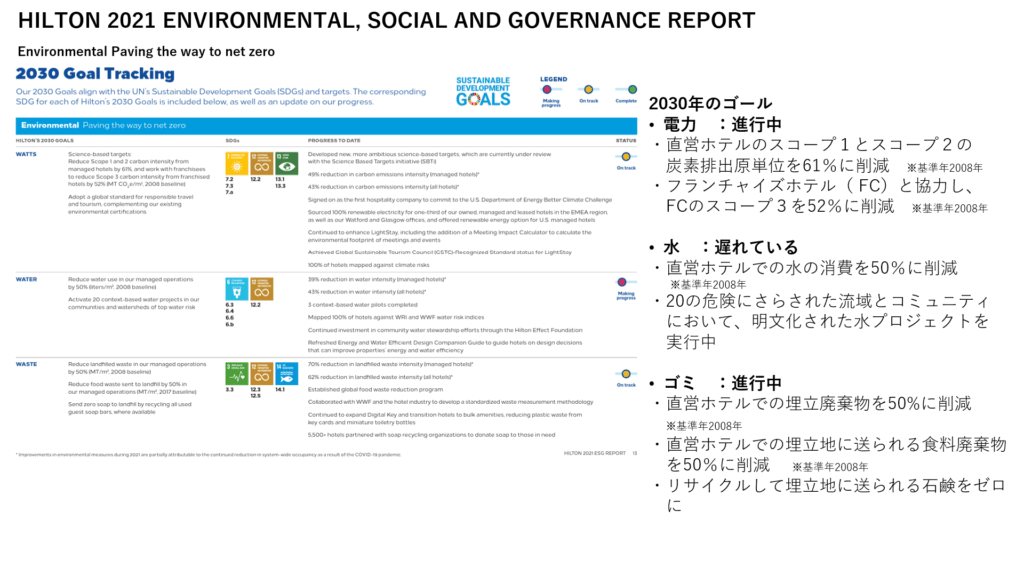This screenshot has height=575, width=1024.
Task: Click the blue SDG 6 water icon
Action: pos(236,289)
